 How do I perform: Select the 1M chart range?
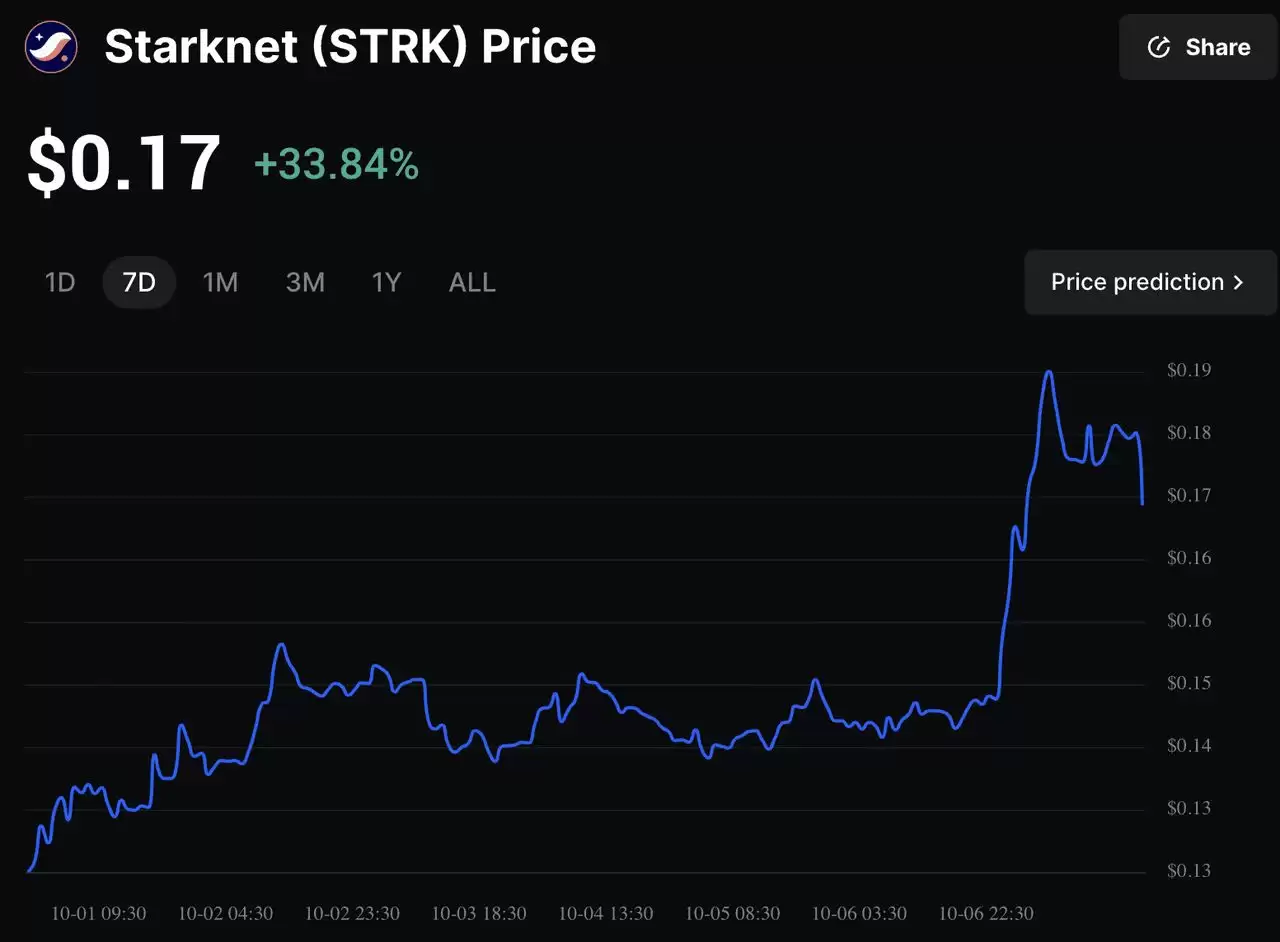(221, 282)
